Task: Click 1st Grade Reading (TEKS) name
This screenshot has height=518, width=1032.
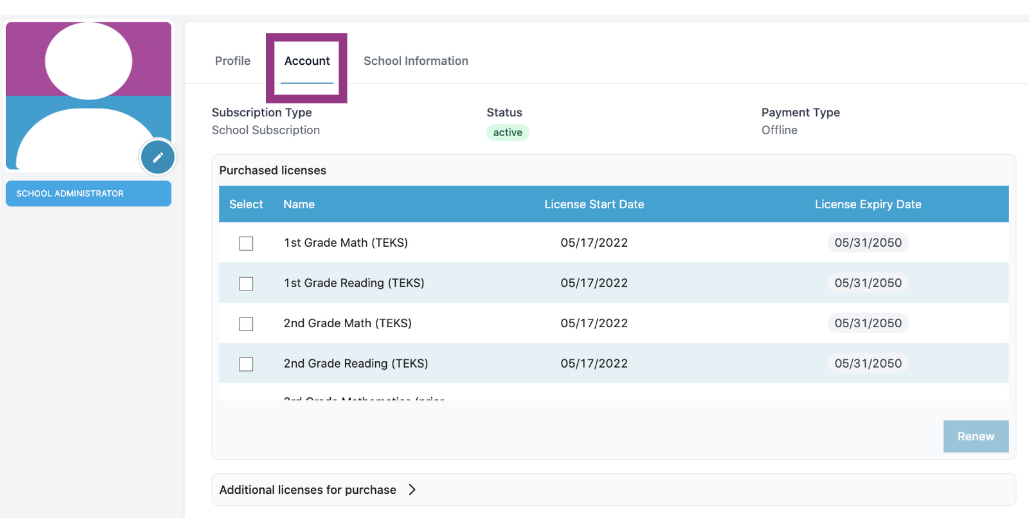Action: 354,283
